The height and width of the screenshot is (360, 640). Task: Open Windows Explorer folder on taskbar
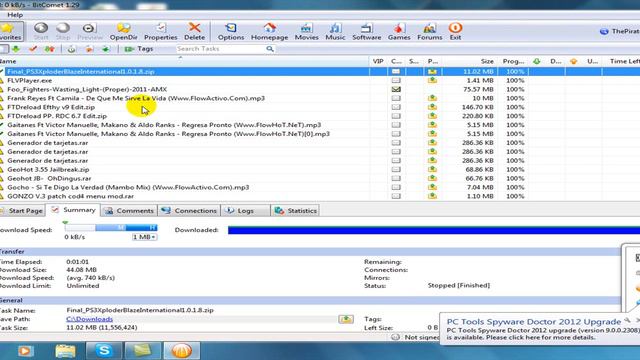65,351
